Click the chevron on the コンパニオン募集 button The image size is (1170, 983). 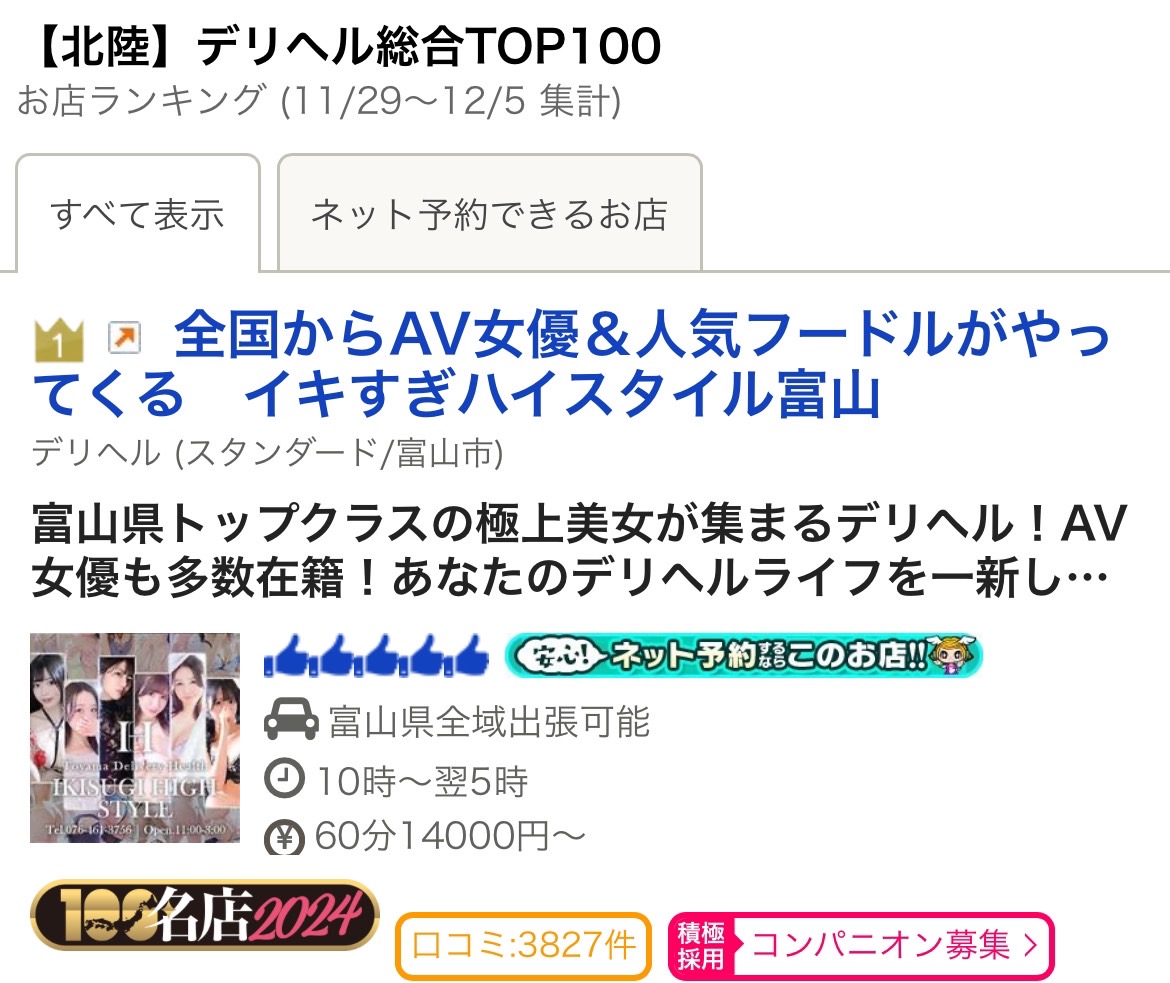(1030, 946)
